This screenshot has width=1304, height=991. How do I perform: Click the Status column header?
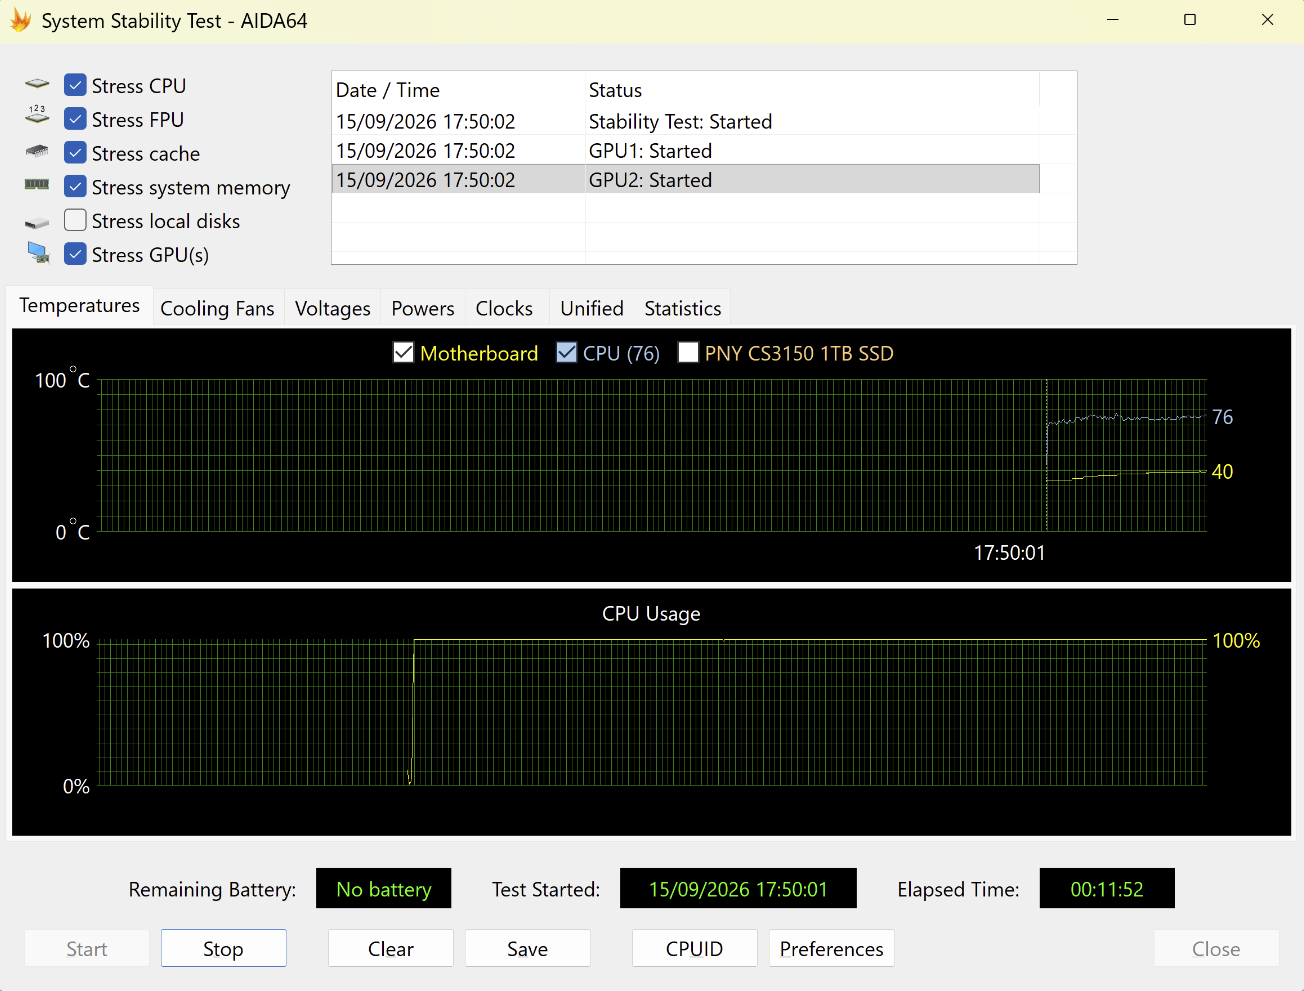click(812, 90)
